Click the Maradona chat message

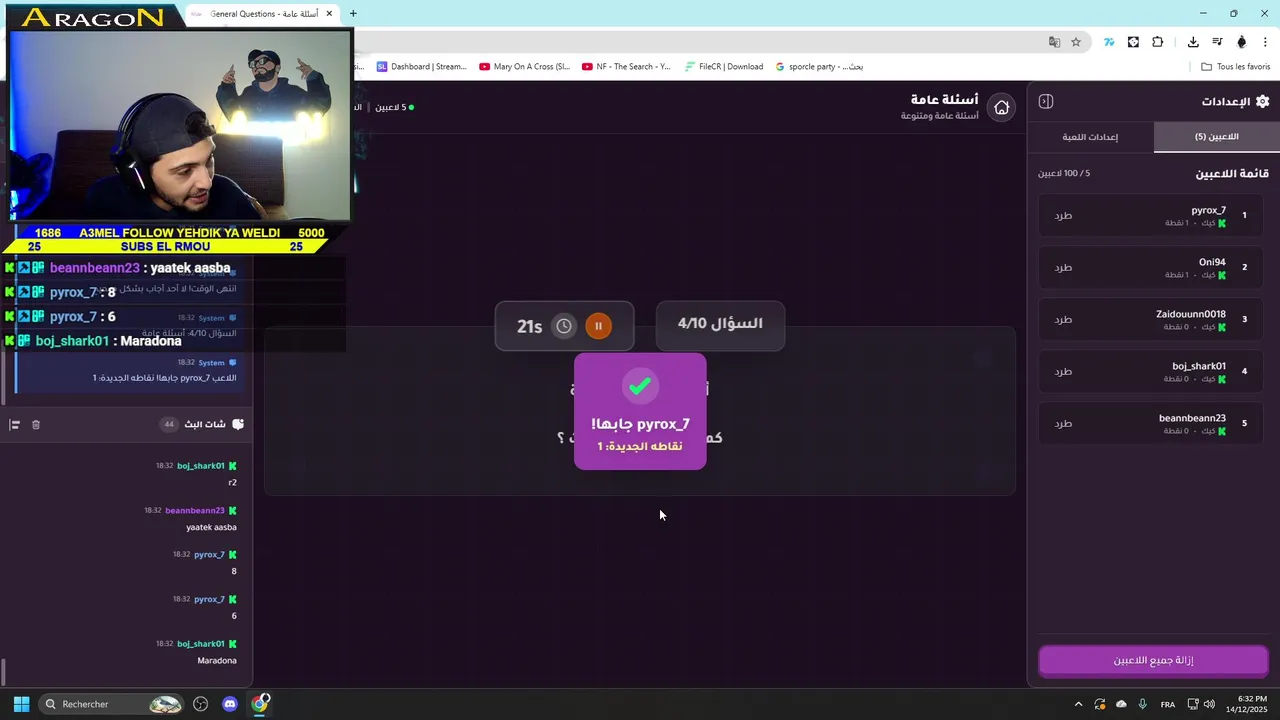click(x=217, y=661)
